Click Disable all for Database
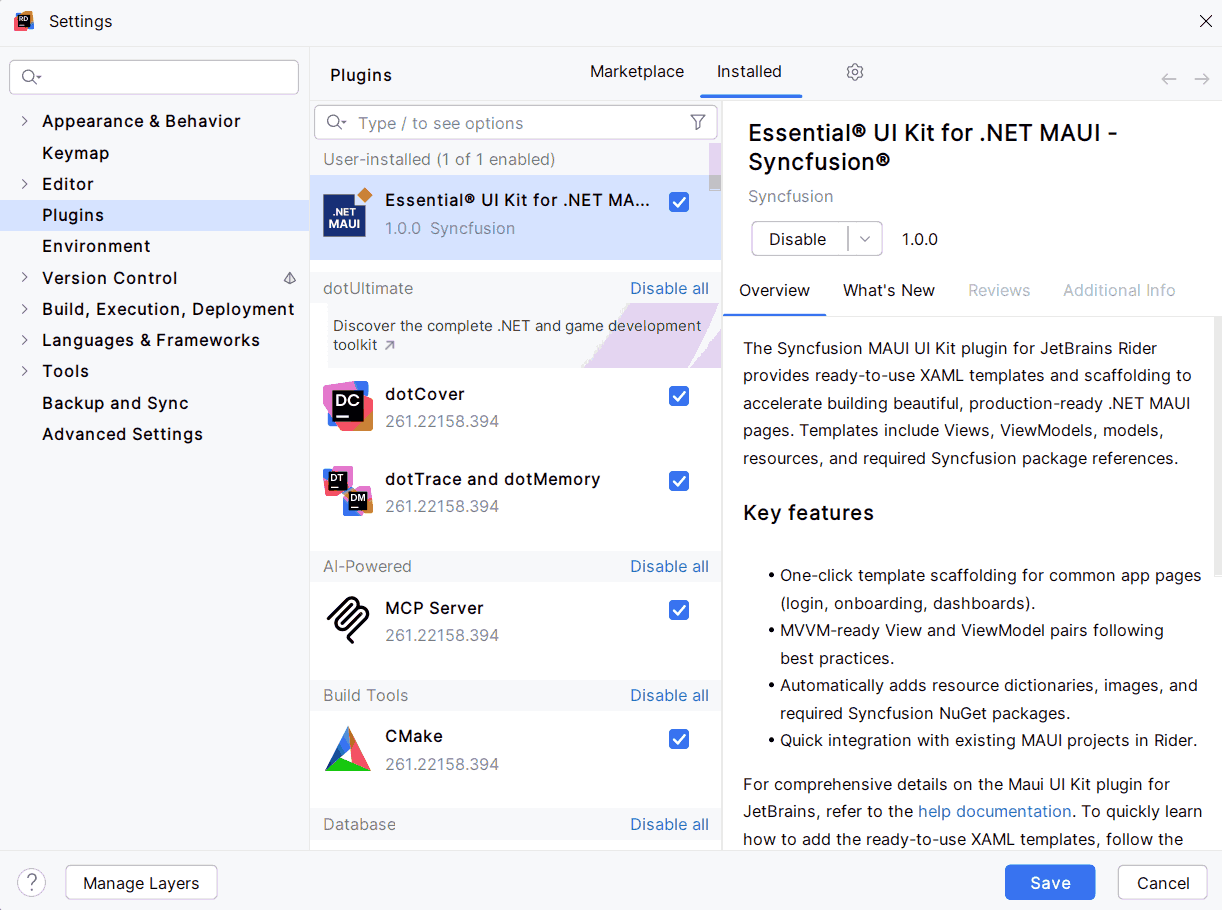The height and width of the screenshot is (910, 1222). pos(669,824)
